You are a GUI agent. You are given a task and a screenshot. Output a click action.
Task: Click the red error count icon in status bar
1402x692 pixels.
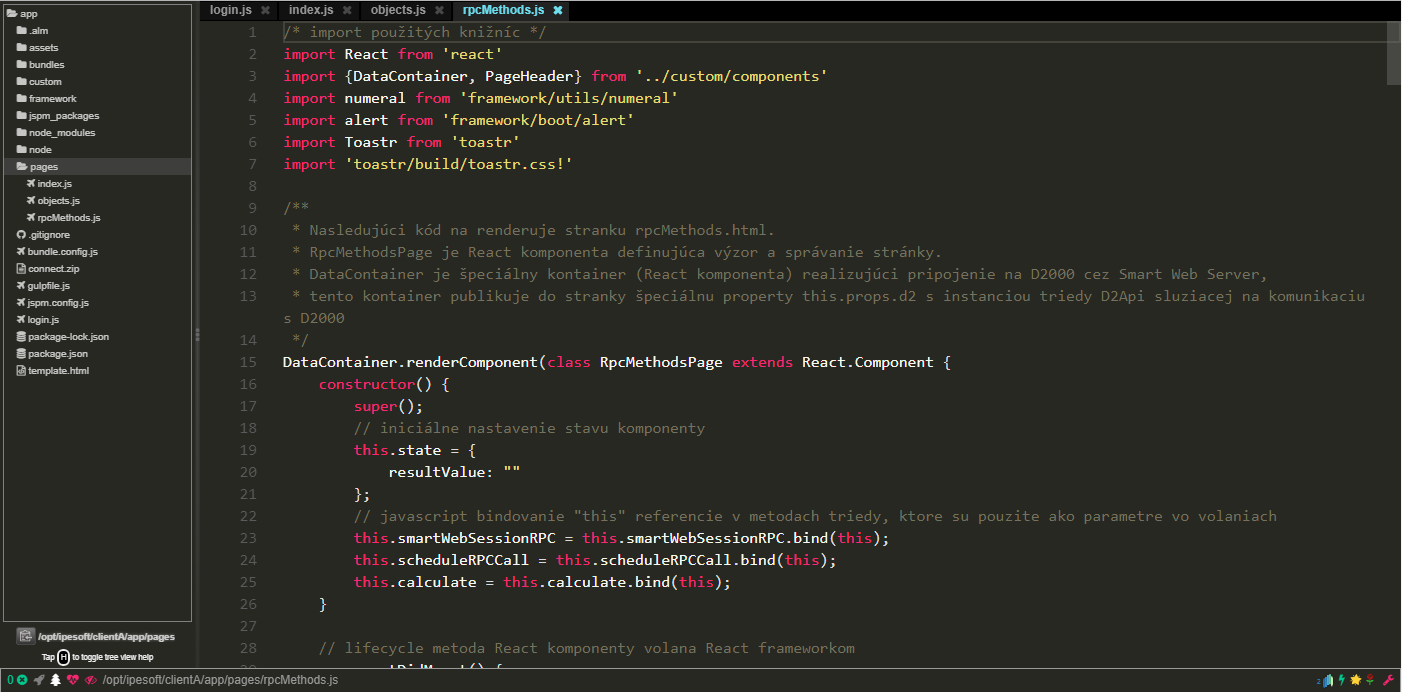click(x=22, y=680)
